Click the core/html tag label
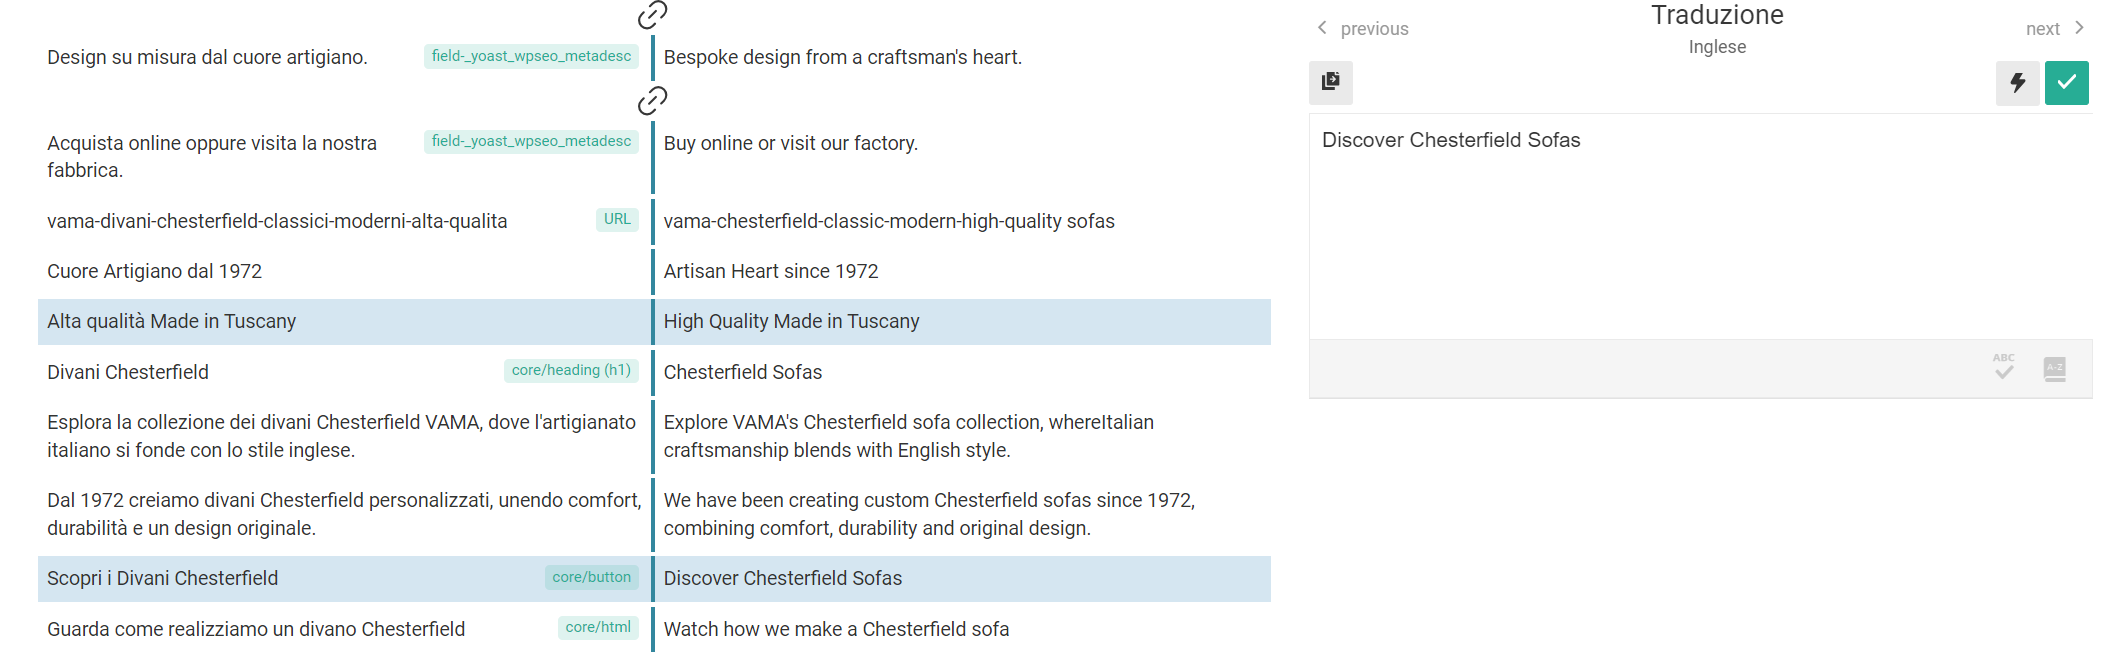This screenshot has width=2116, height=652. tap(598, 627)
